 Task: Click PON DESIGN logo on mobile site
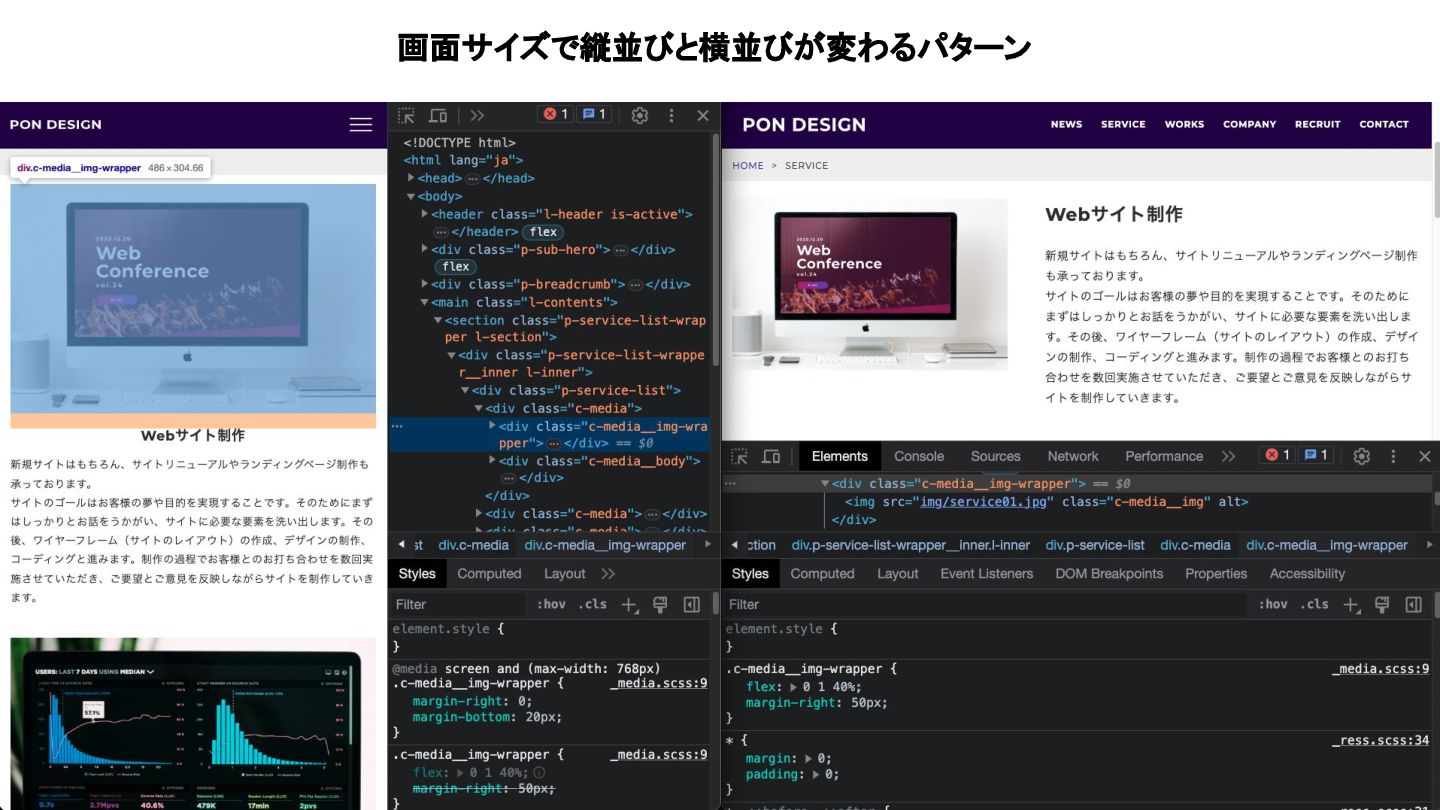(x=56, y=124)
